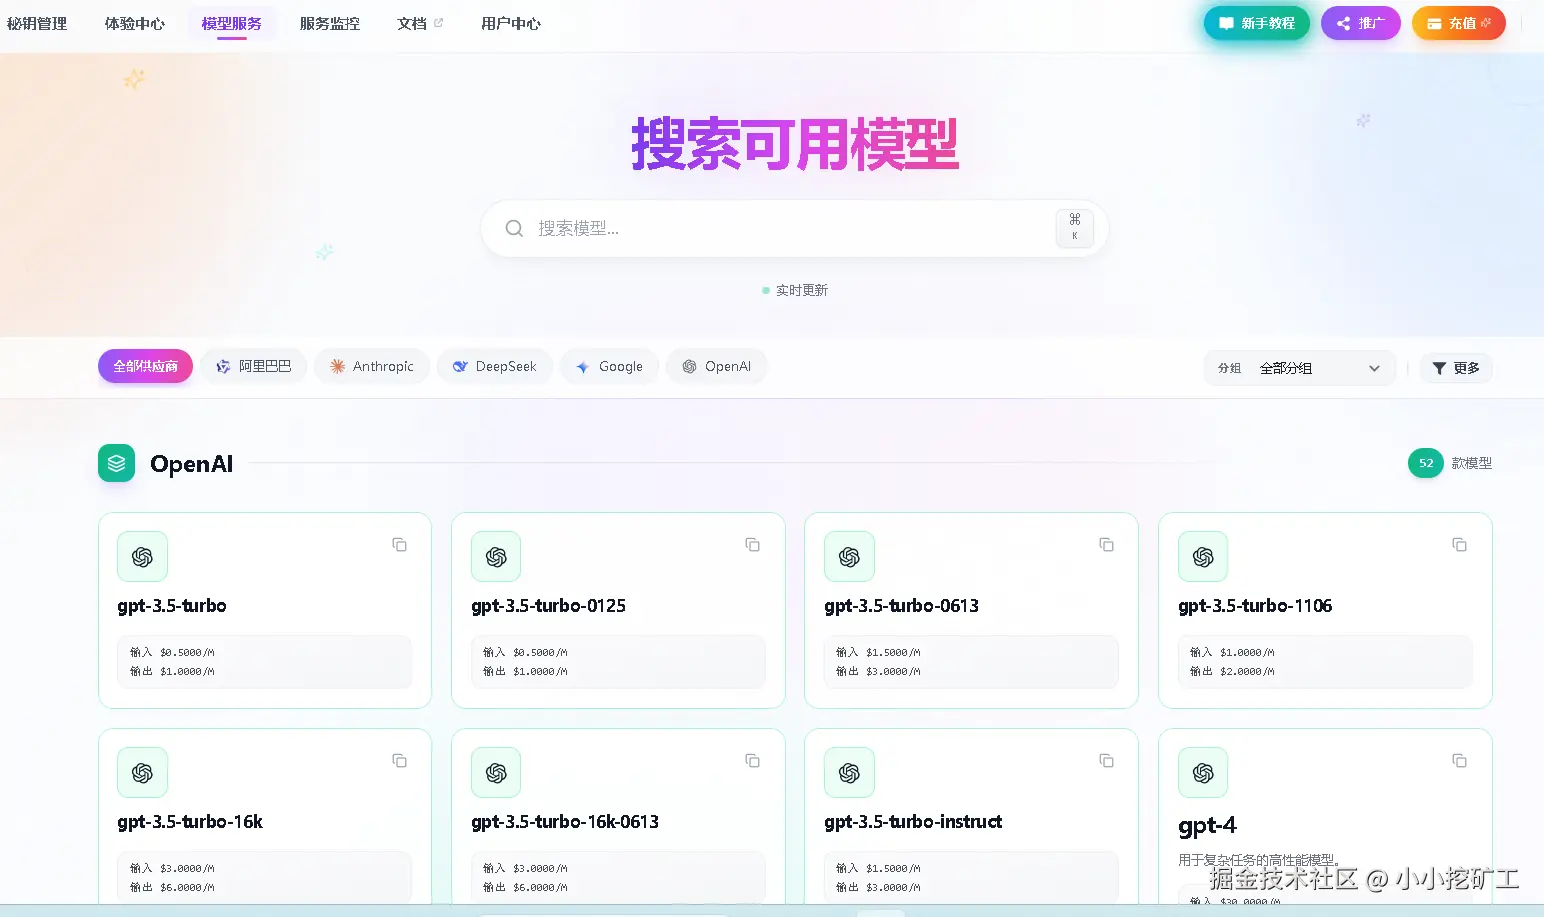Filter models by OpenAI supplier
This screenshot has height=917, width=1544.
[x=717, y=366]
